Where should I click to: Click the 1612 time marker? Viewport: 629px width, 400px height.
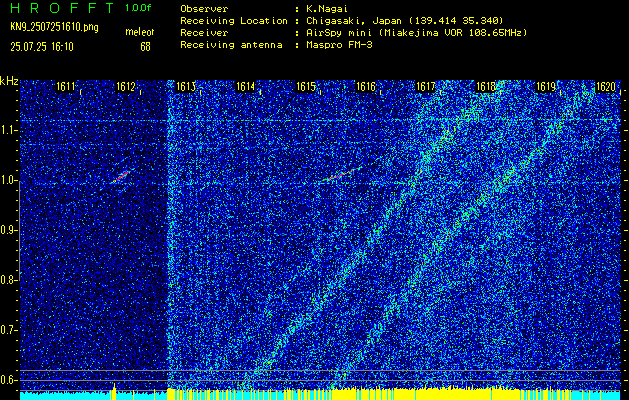click(126, 86)
